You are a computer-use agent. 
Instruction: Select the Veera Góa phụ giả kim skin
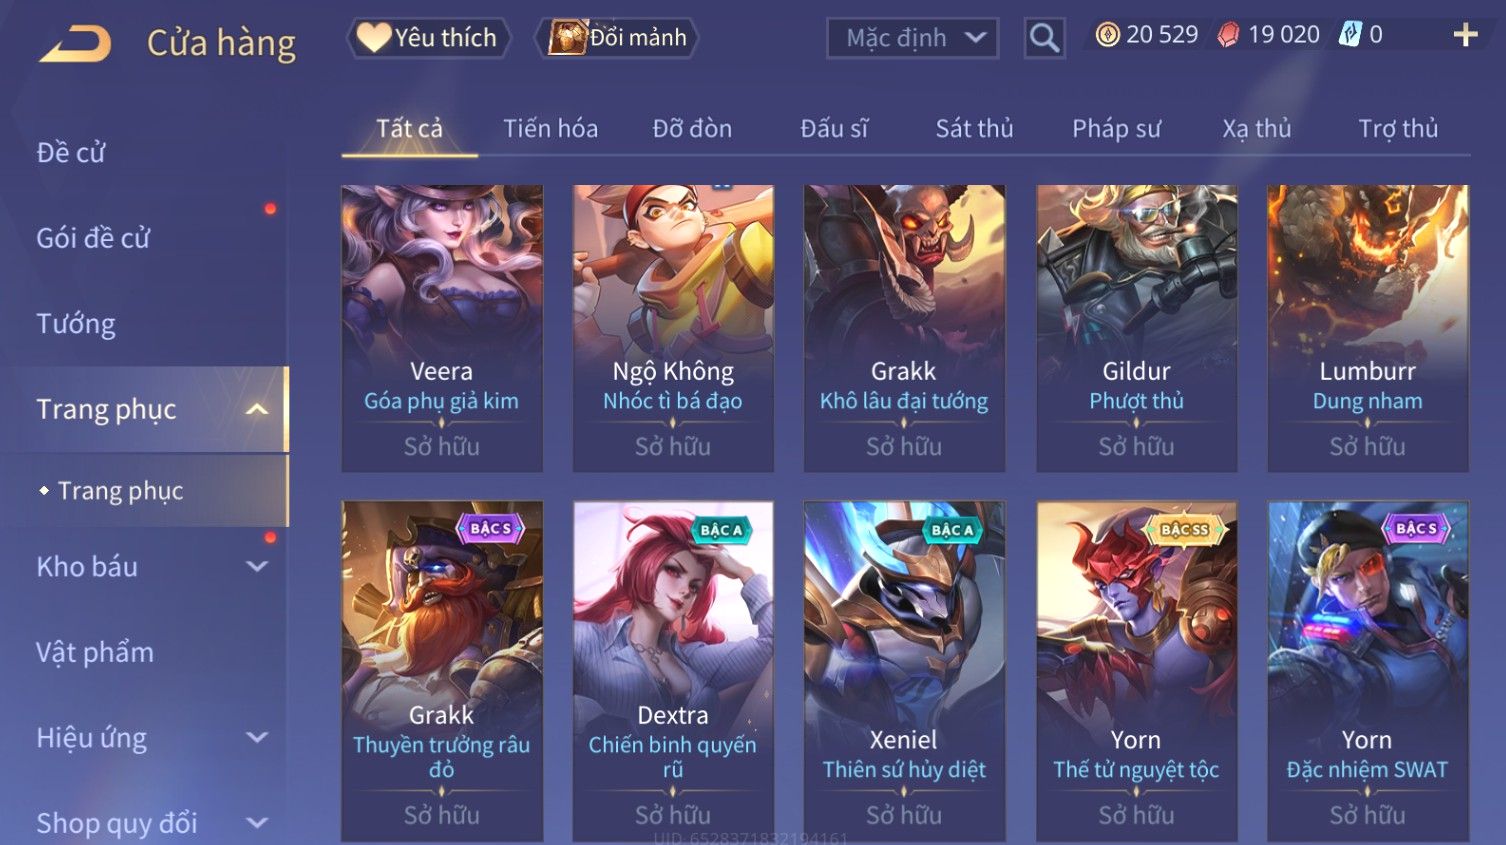(x=442, y=328)
